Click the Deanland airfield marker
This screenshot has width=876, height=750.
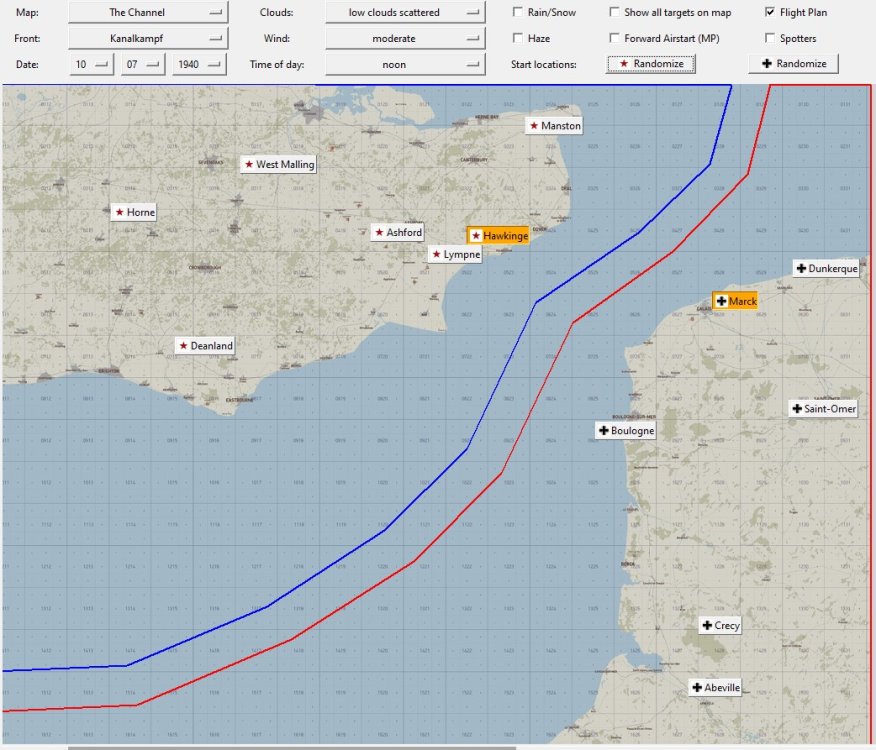pos(204,345)
